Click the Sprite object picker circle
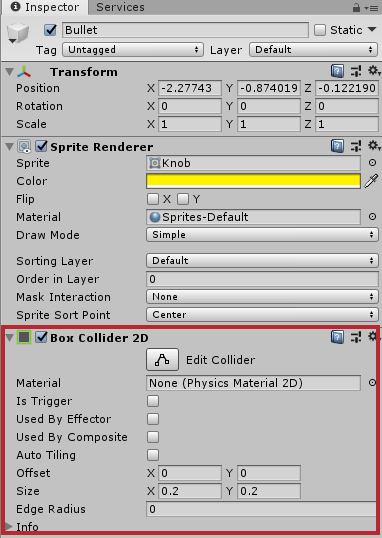The width and height of the screenshot is (382, 538). pyautogui.click(x=372, y=163)
